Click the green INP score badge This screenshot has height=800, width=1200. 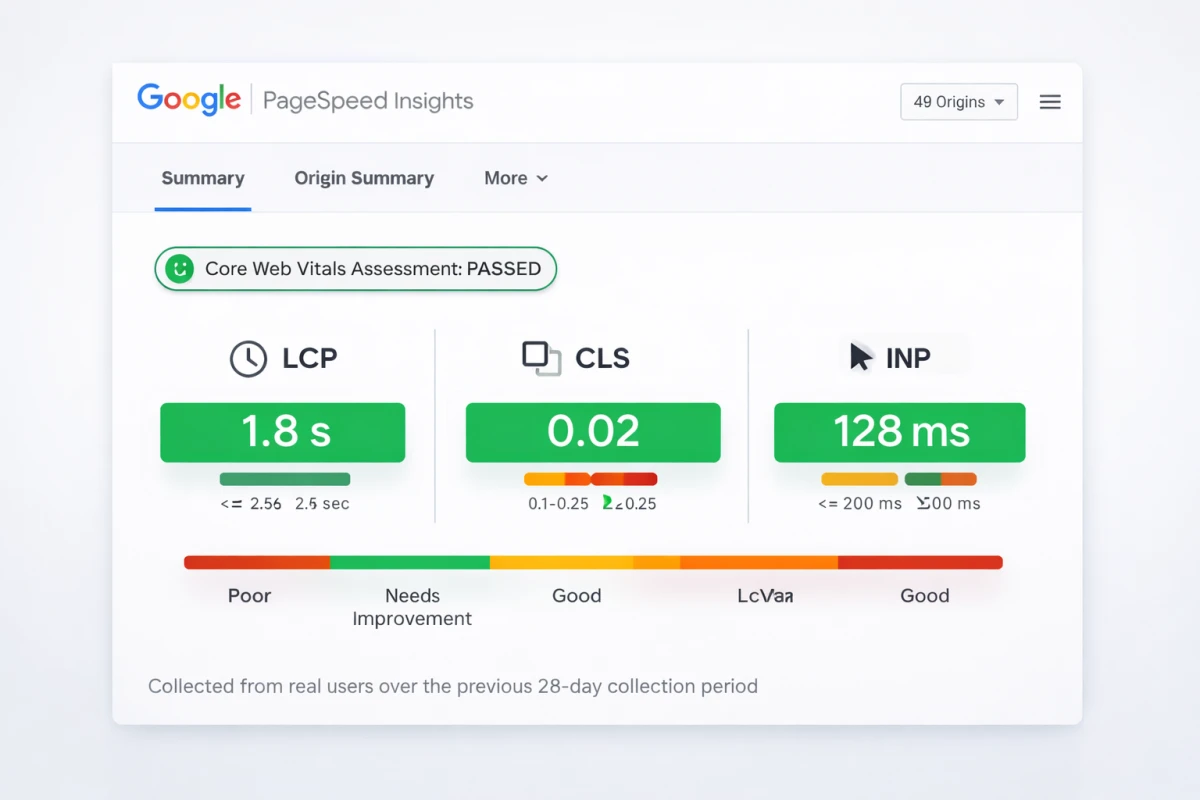(898, 432)
